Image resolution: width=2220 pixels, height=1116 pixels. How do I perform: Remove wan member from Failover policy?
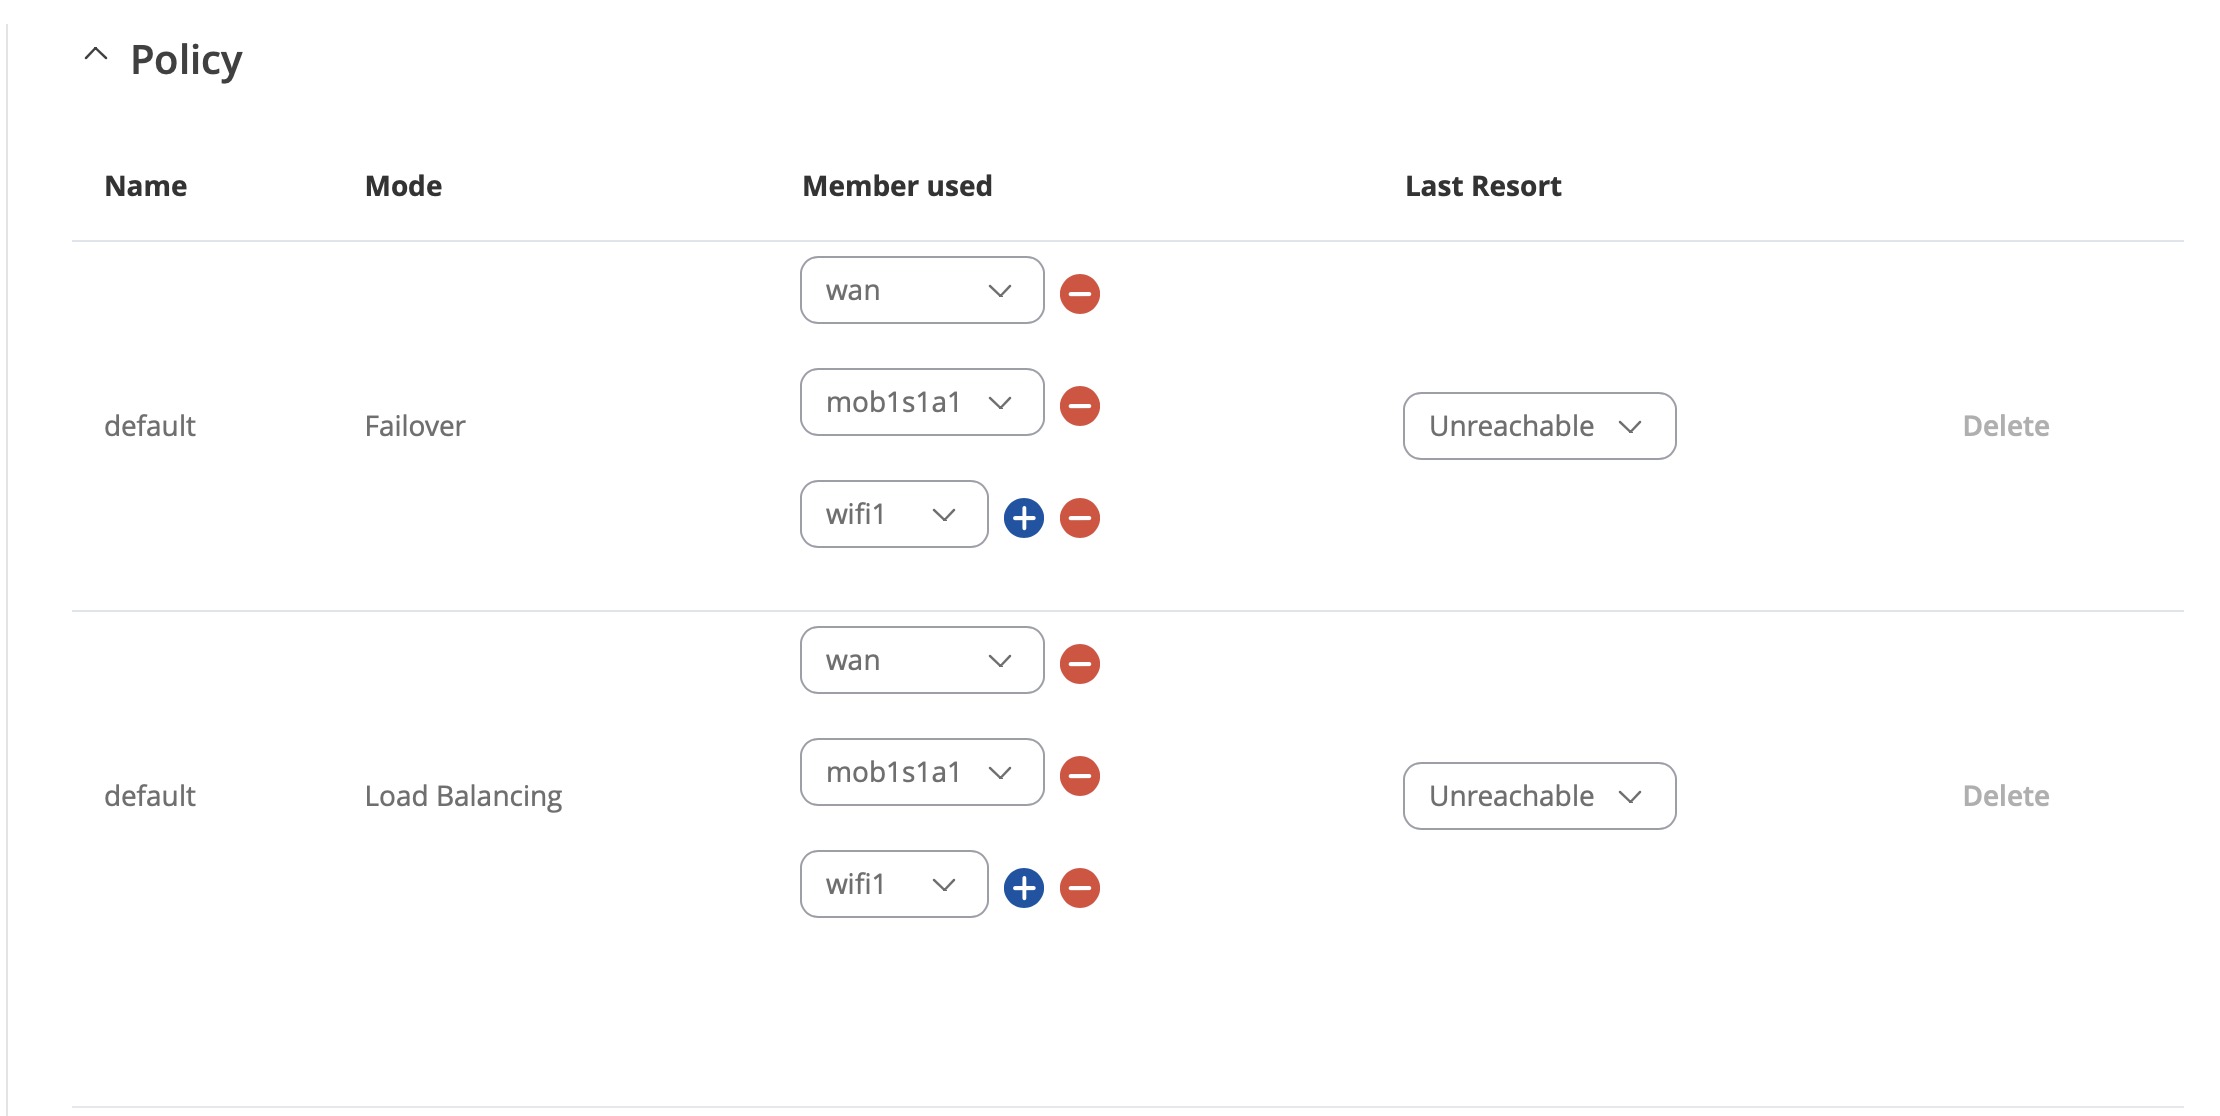pyautogui.click(x=1080, y=294)
